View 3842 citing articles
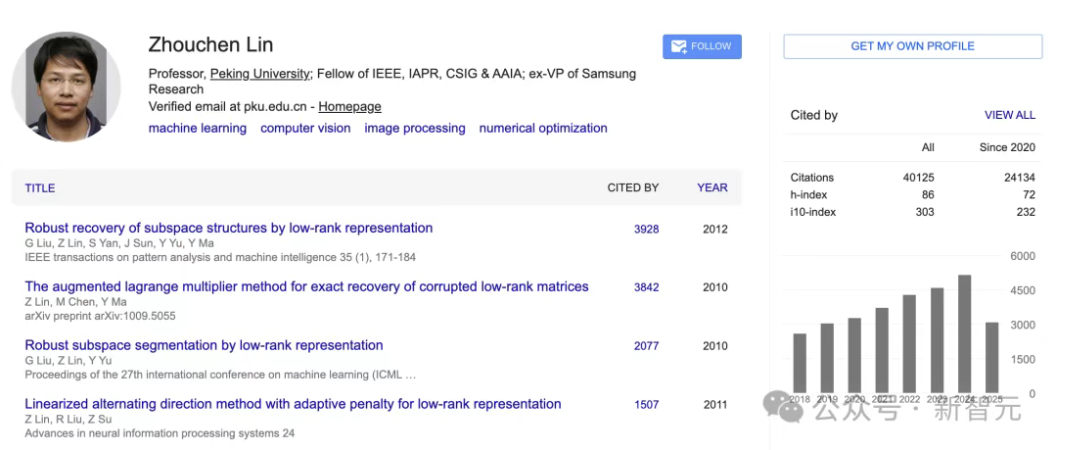 click(646, 287)
